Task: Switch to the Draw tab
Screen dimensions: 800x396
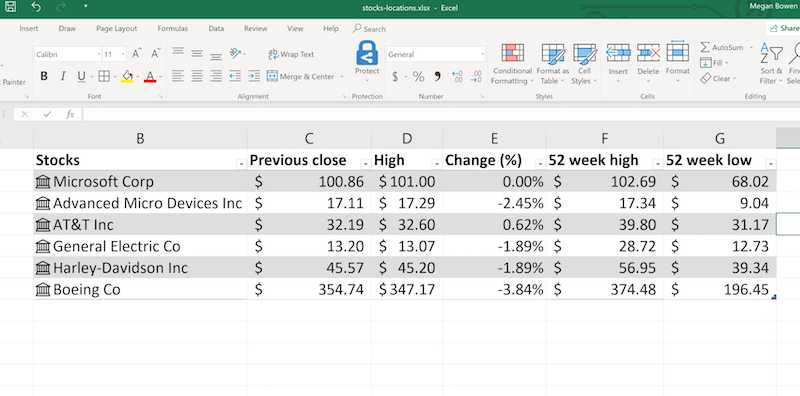Action: tap(67, 29)
